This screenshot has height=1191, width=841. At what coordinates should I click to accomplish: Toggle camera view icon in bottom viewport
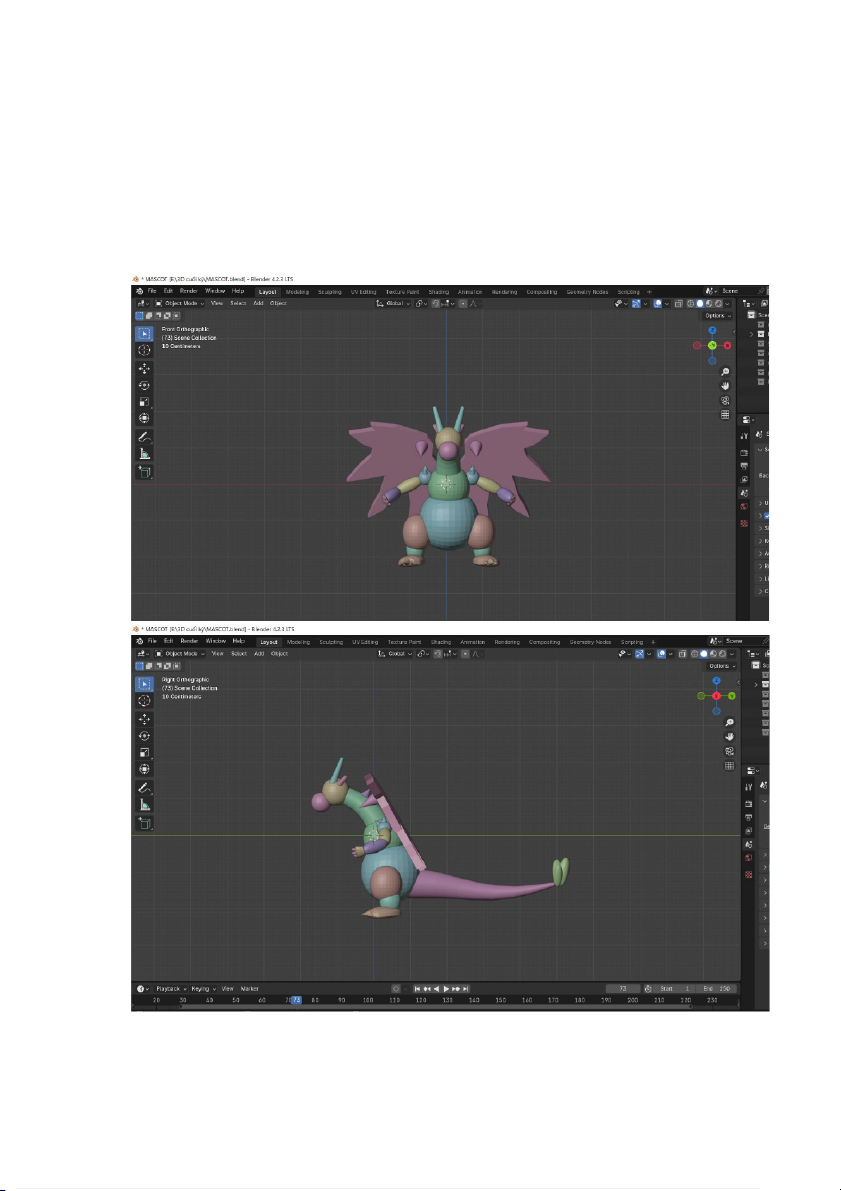[x=729, y=751]
